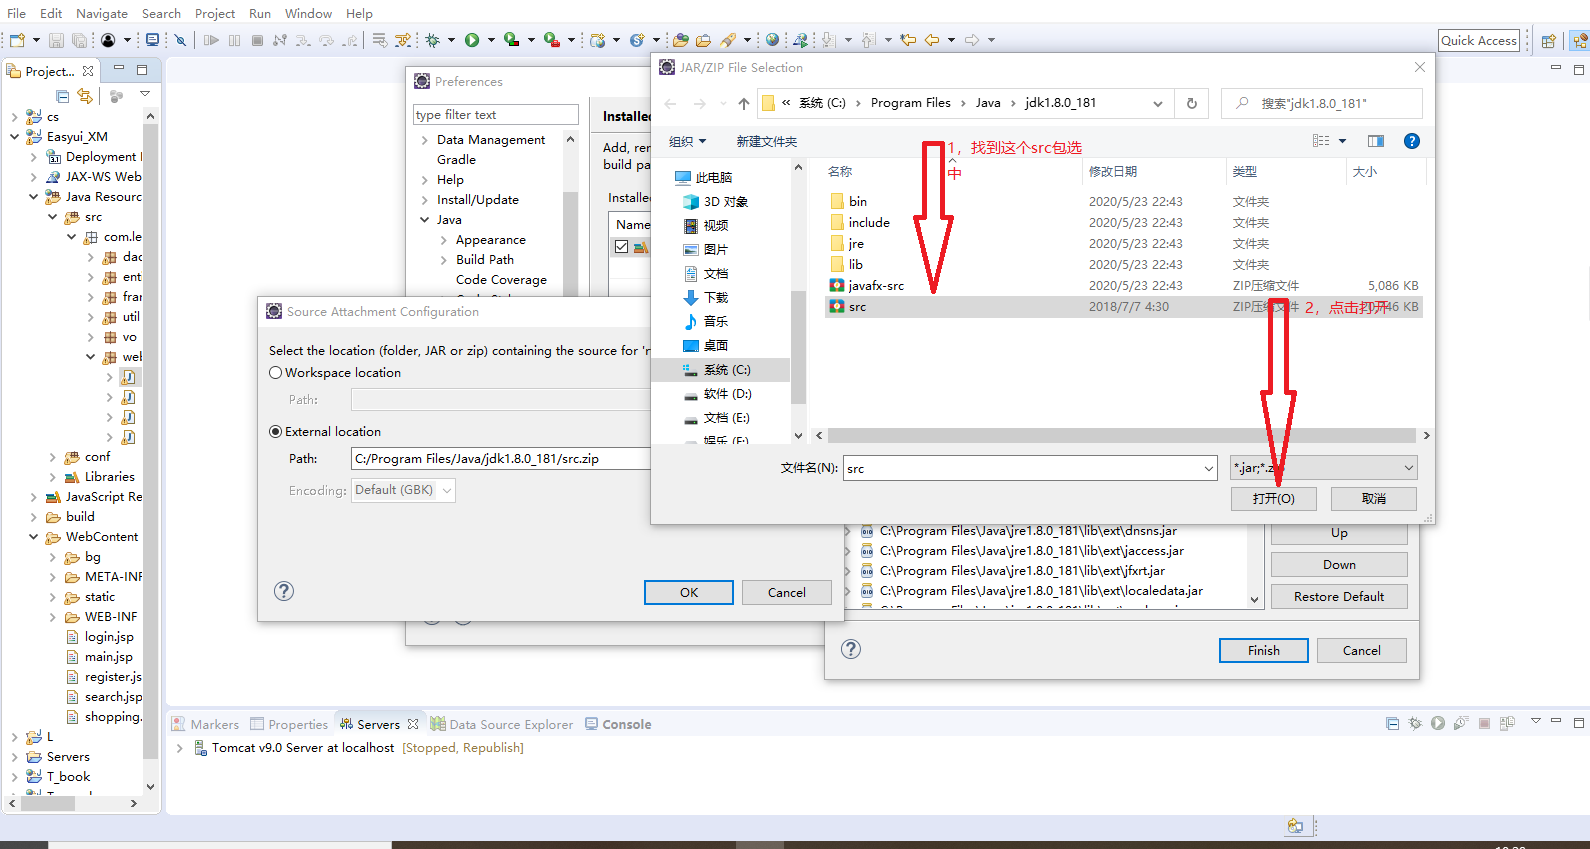Viewport: 1590px width, 849px height.
Task: Select the src zip file in list
Action: (x=857, y=307)
